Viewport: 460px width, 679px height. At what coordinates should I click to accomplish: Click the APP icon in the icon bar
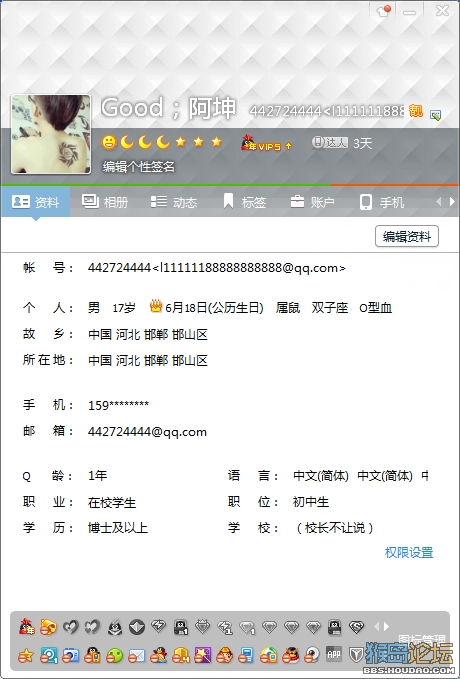pyautogui.click(x=334, y=655)
